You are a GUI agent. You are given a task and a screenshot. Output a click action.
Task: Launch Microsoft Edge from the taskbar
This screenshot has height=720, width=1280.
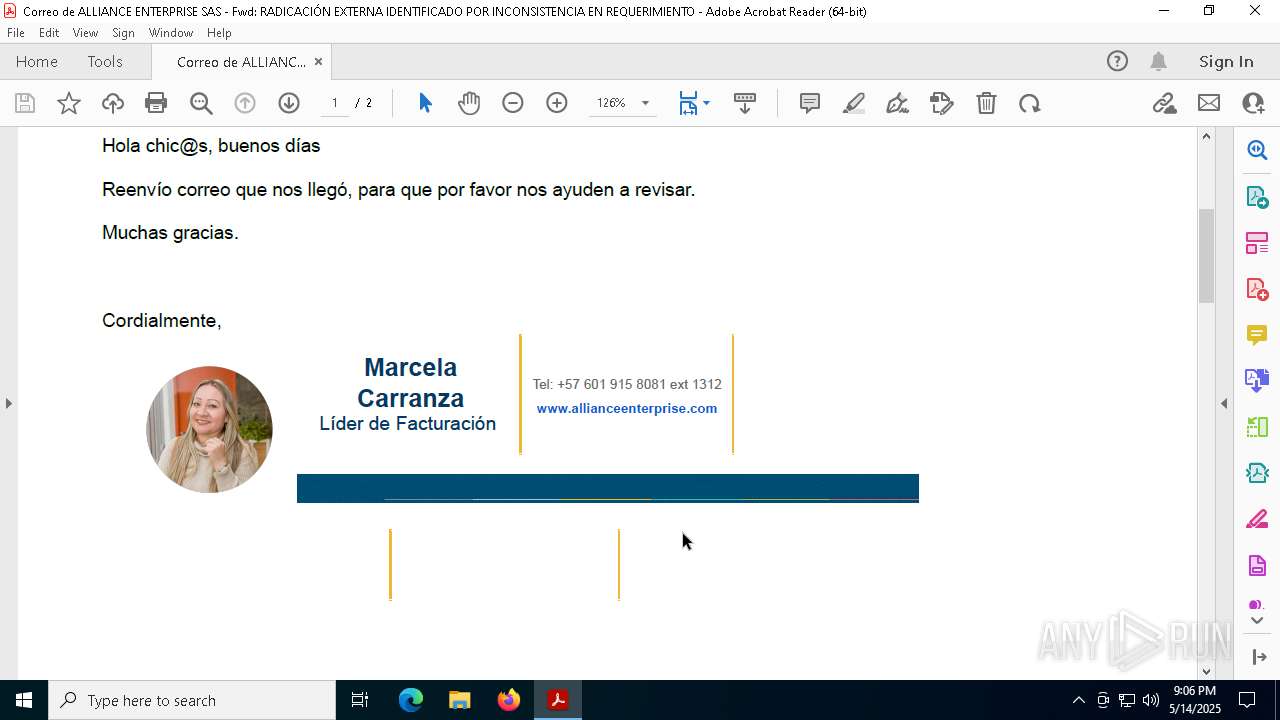tap(411, 700)
